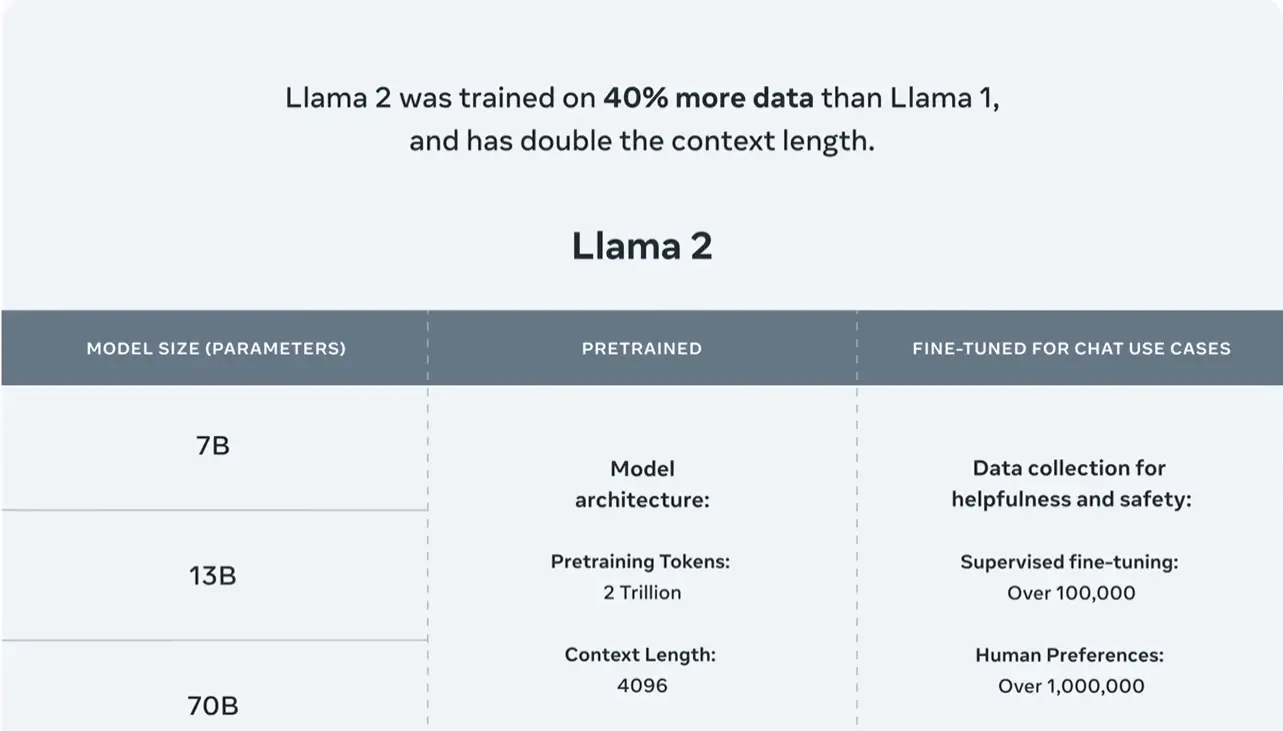Click Data collection for helpfulness and safety
Image resolution: width=1283 pixels, height=731 pixels.
pyautogui.click(x=1071, y=484)
